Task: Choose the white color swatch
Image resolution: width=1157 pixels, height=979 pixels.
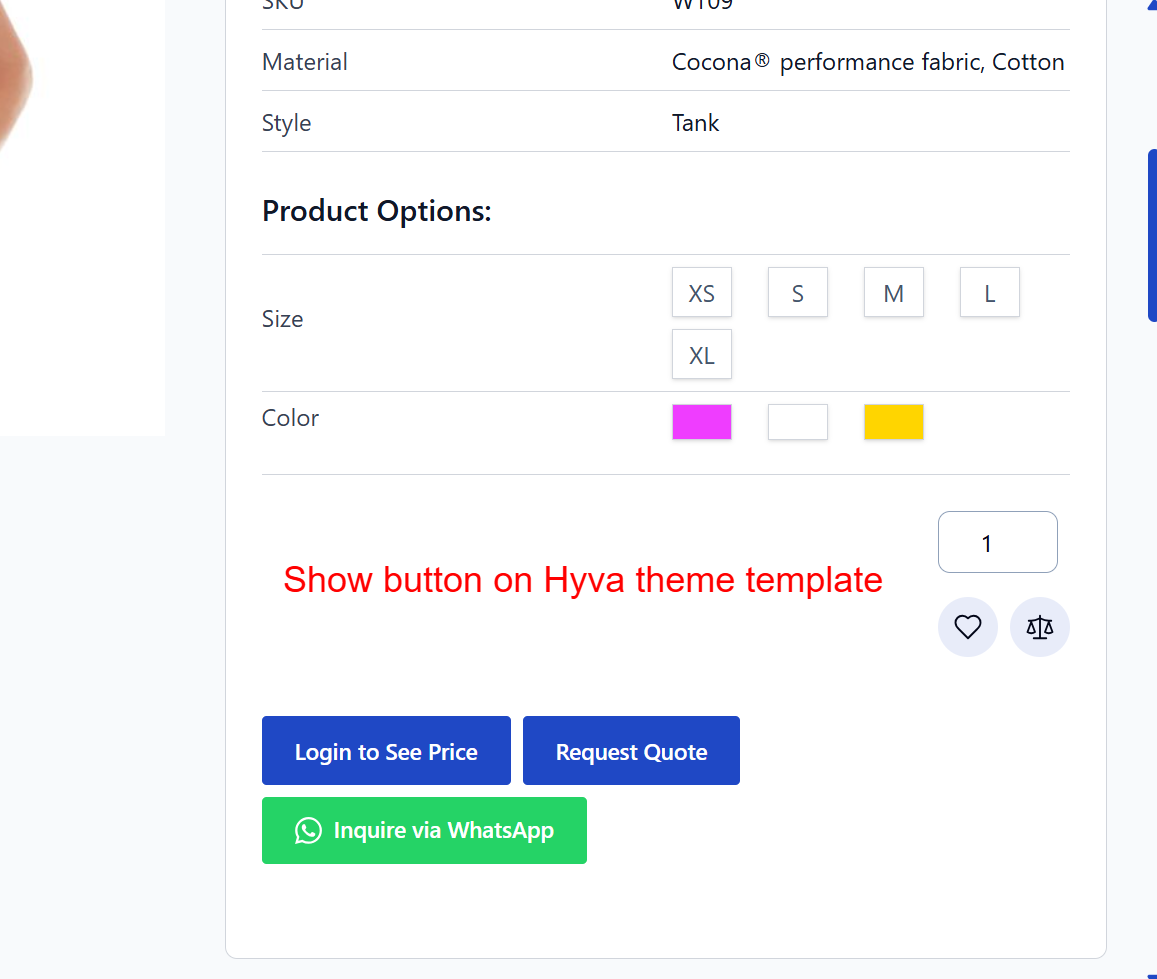Action: [x=797, y=422]
